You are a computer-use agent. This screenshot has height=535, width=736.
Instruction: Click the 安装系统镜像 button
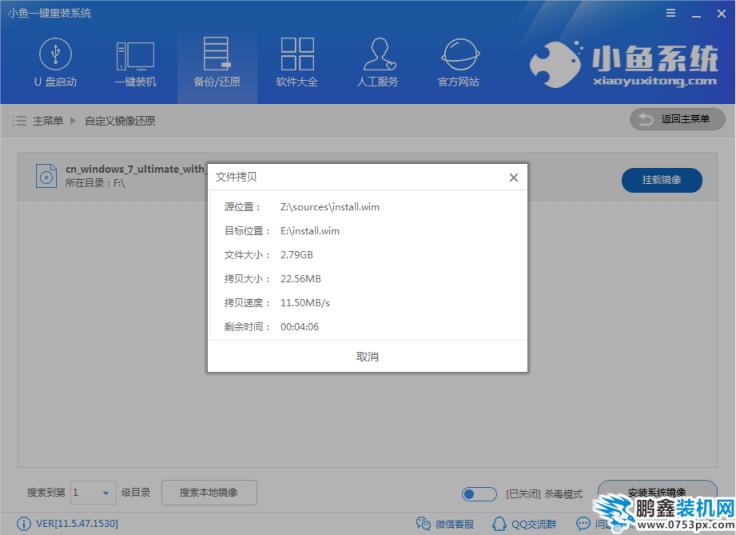tap(657, 492)
